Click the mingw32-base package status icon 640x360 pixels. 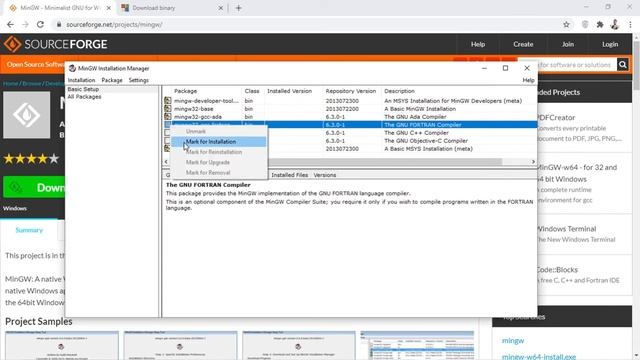[x=168, y=109]
